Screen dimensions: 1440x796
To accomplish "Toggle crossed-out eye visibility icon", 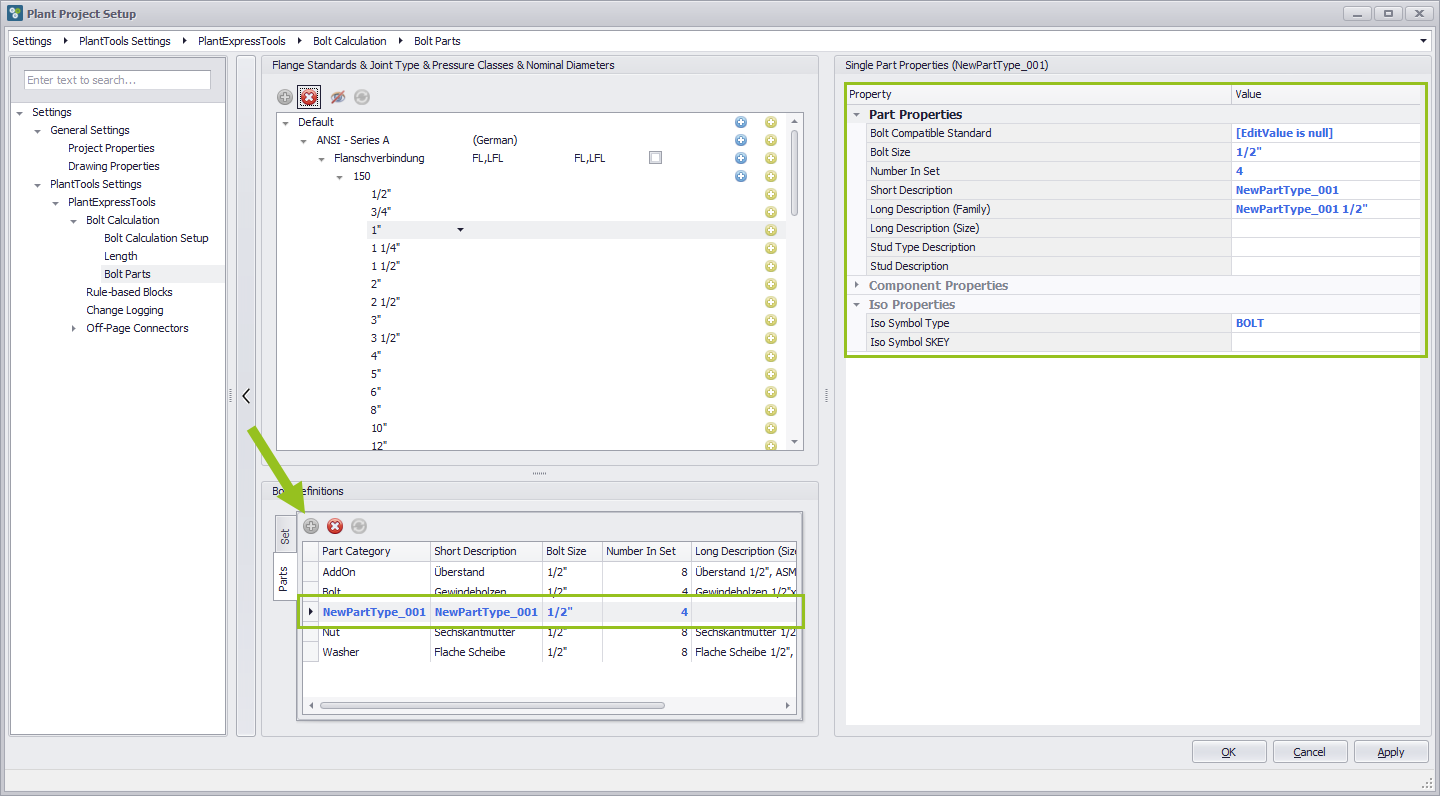I will pos(338,97).
